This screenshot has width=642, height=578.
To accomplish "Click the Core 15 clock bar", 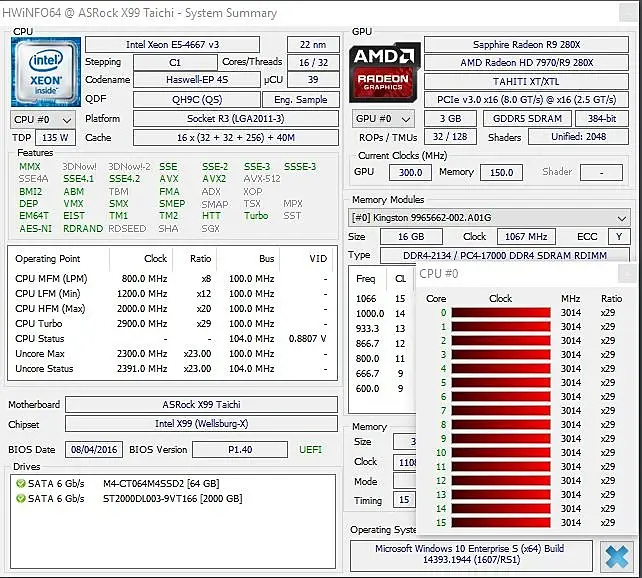I will tap(501, 523).
